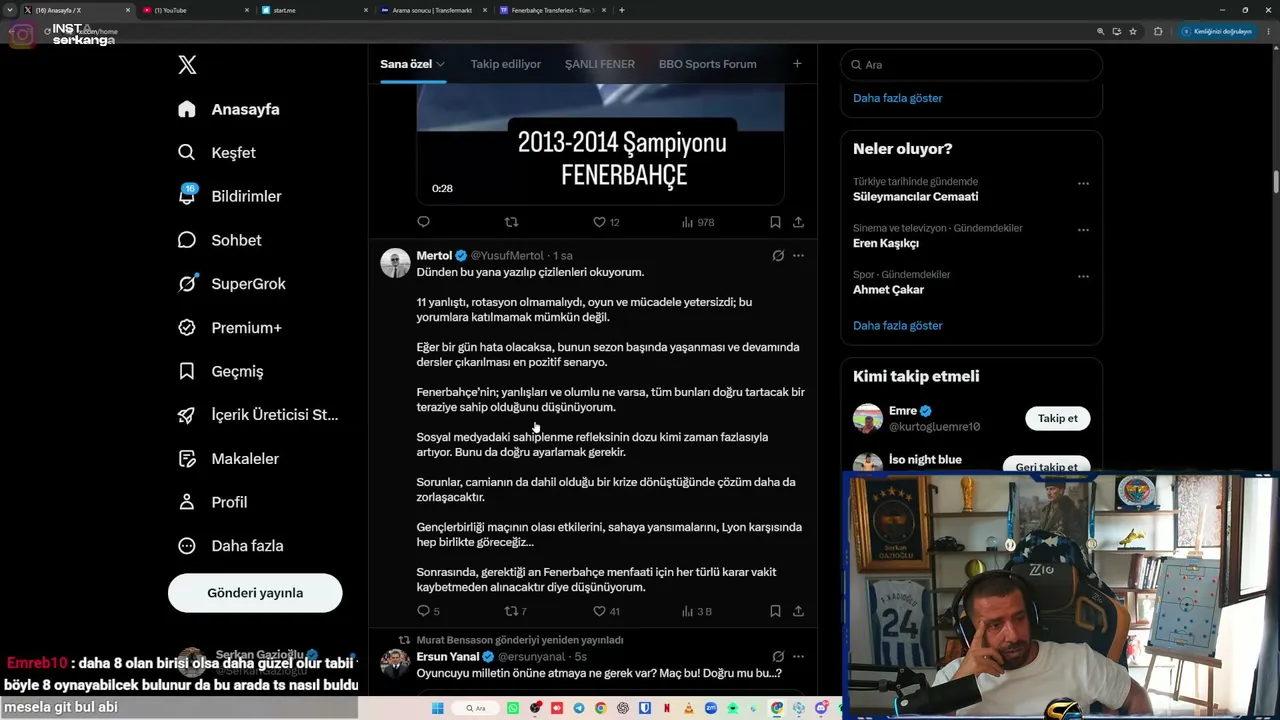Open Geçmiş bookmarks page
Image resolution: width=1280 pixels, height=720 pixels.
(220, 371)
